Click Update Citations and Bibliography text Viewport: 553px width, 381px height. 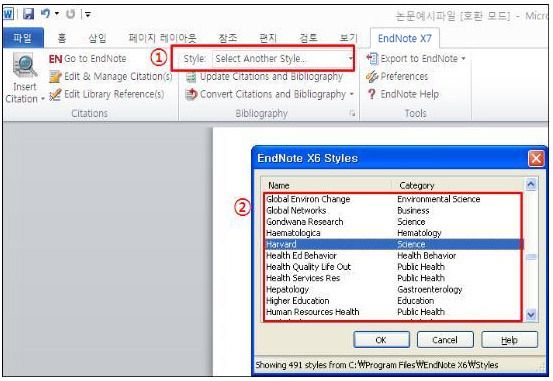tap(272, 77)
